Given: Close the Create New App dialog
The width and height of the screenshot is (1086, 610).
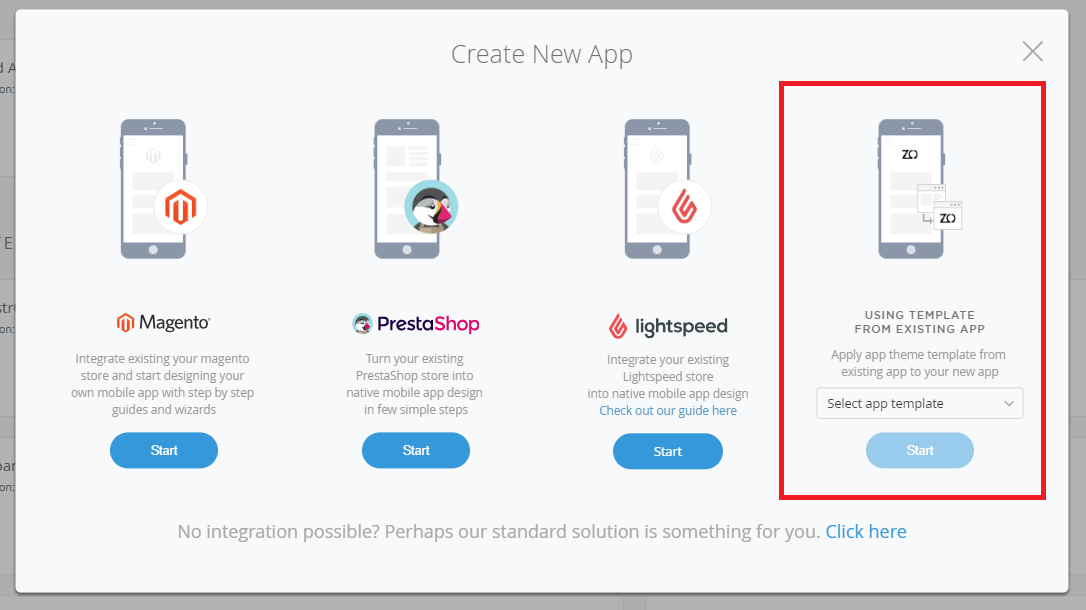Looking at the screenshot, I should [1033, 51].
